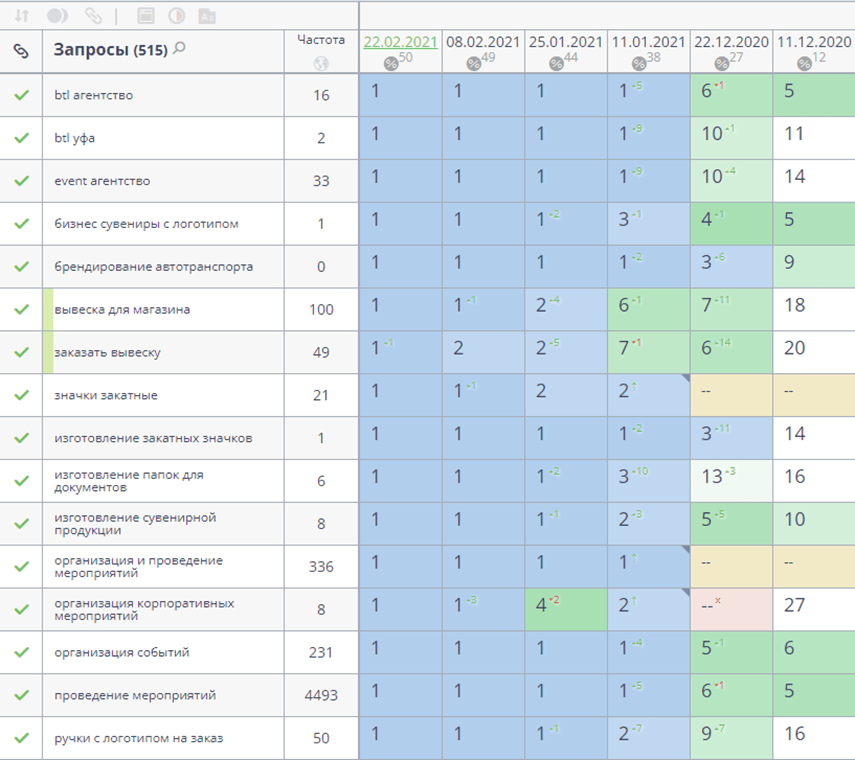Click the chain link column header icon

pyautogui.click(x=21, y=51)
